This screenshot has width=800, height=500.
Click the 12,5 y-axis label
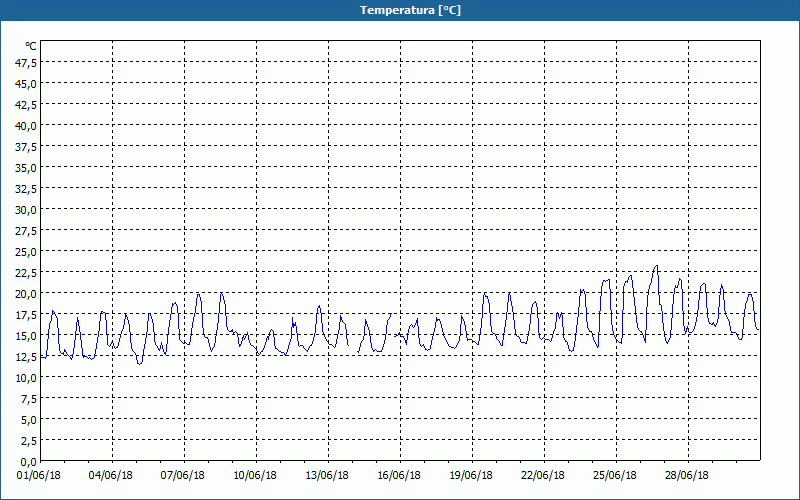26,357
